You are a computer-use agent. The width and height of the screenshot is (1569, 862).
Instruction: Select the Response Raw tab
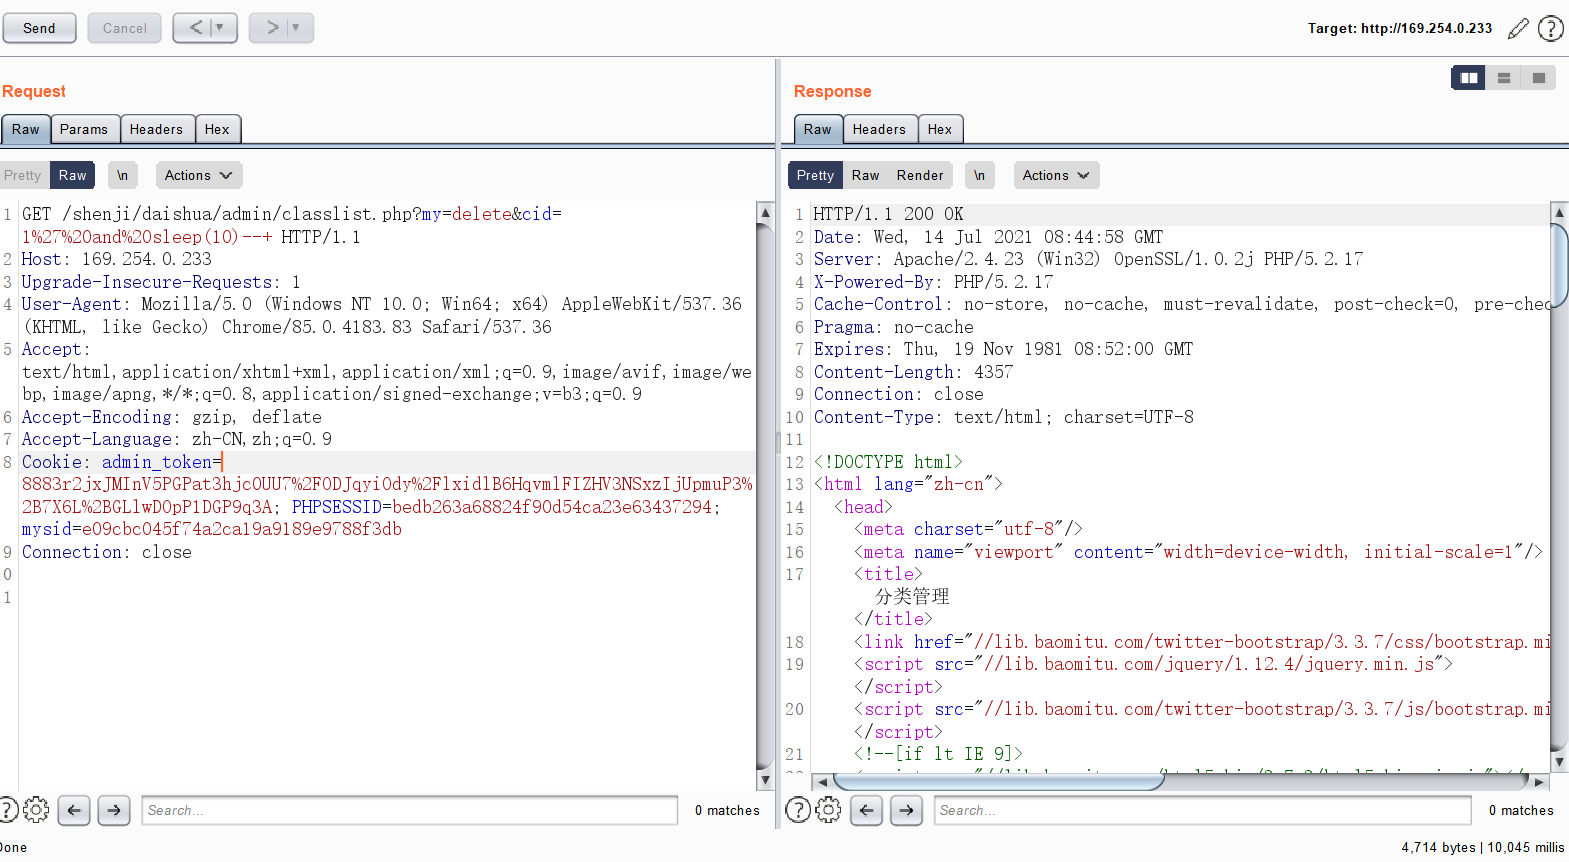coord(818,129)
